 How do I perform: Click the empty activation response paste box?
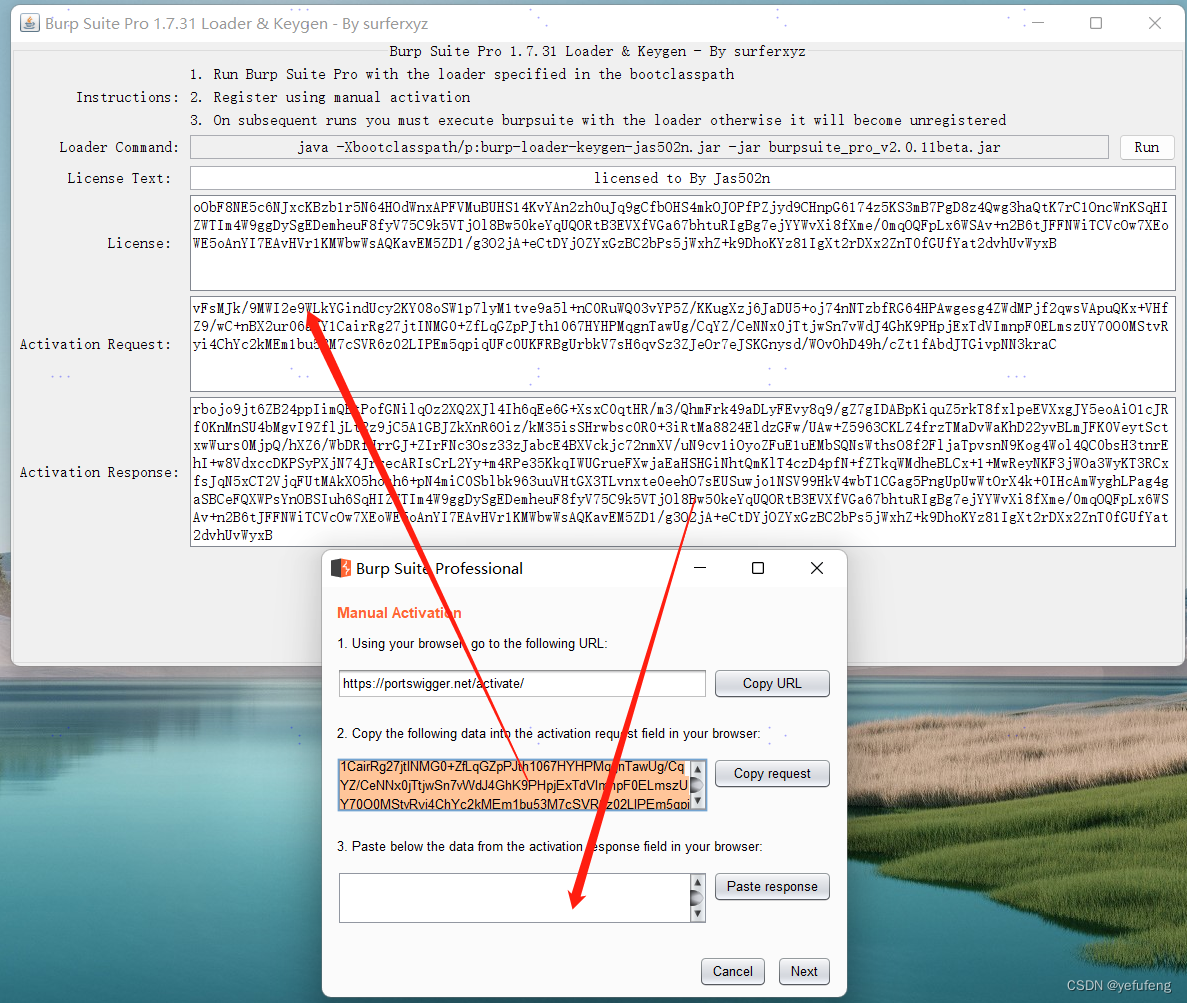tap(515, 898)
